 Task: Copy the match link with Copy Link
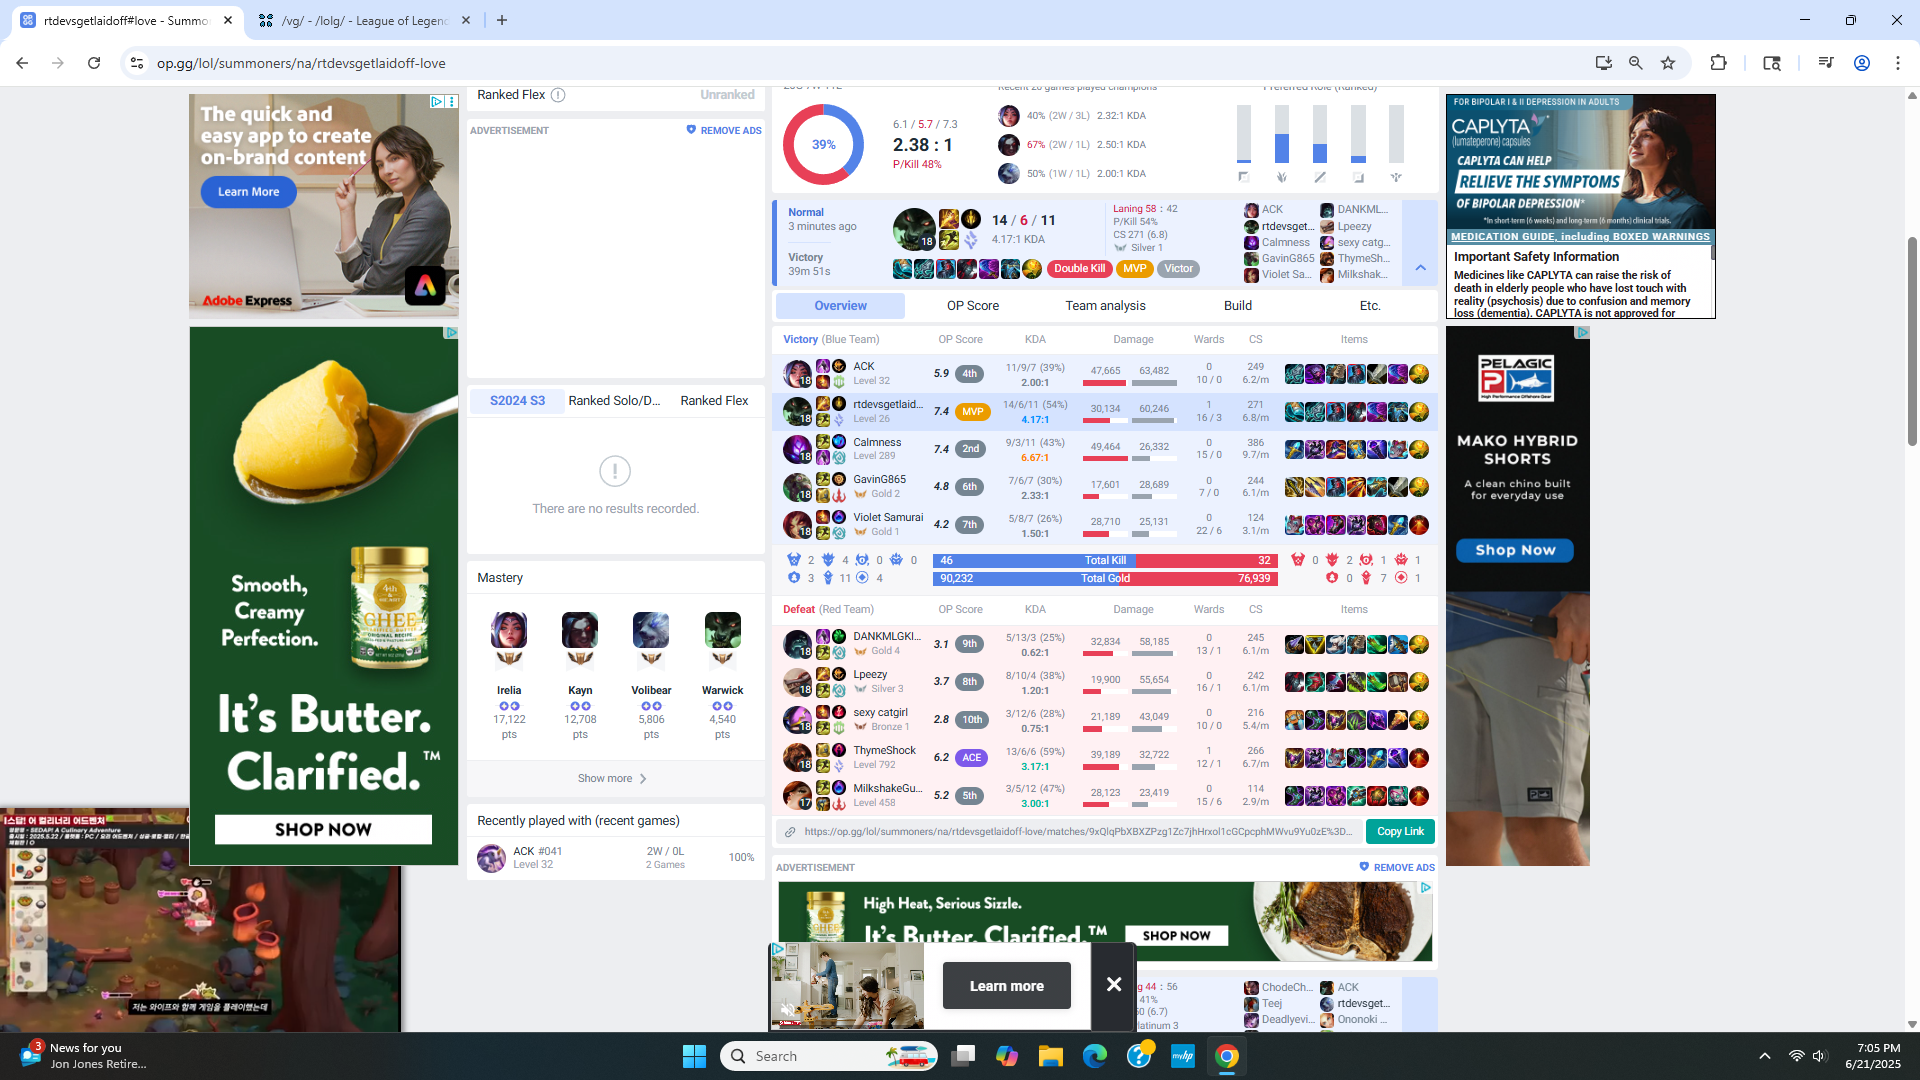point(1400,832)
